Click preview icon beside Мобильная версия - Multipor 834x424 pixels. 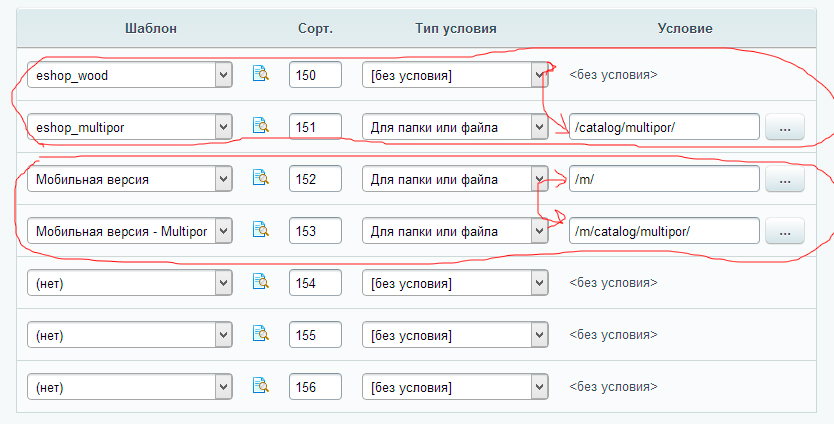coord(261,231)
